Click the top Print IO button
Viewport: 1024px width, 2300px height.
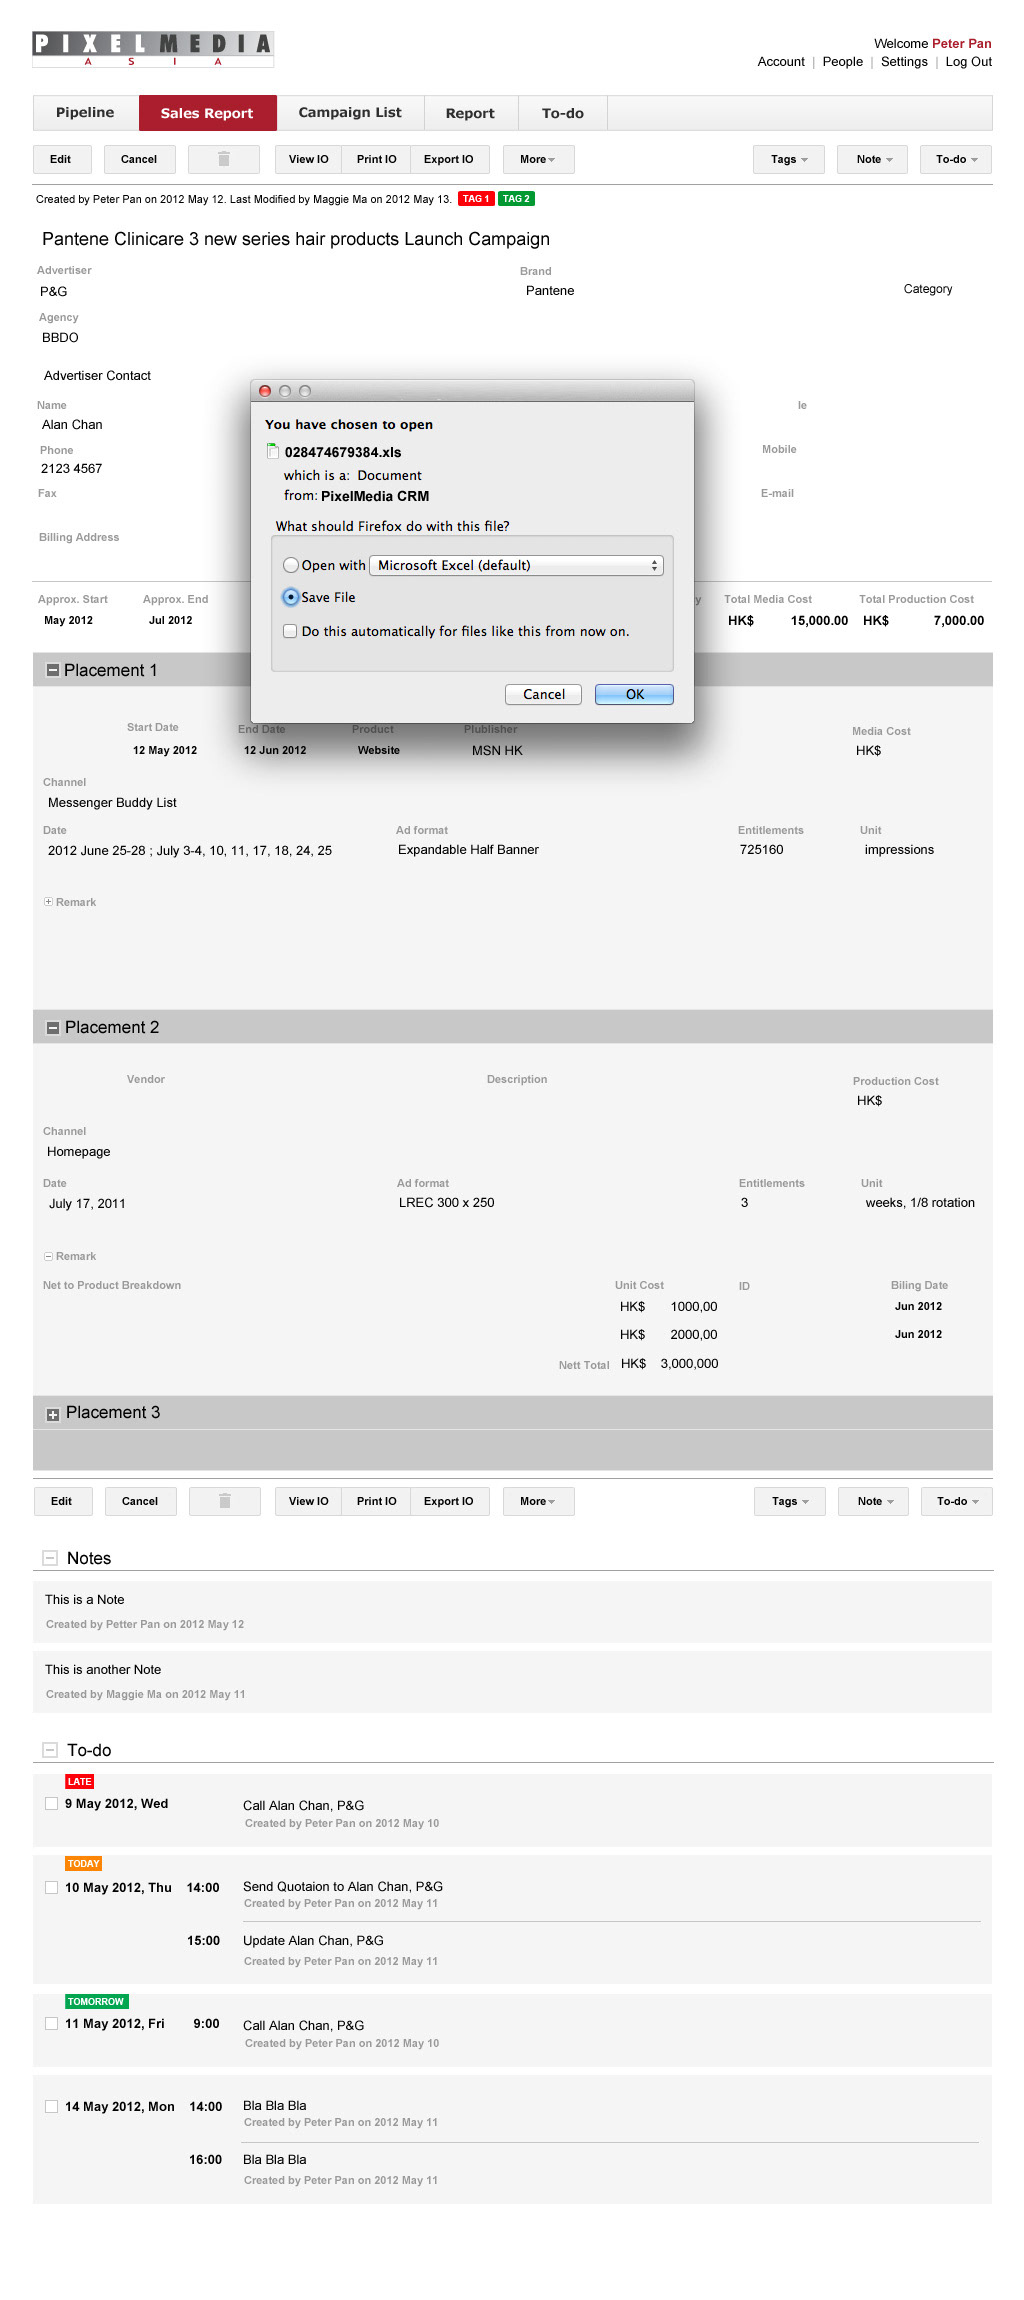376,159
